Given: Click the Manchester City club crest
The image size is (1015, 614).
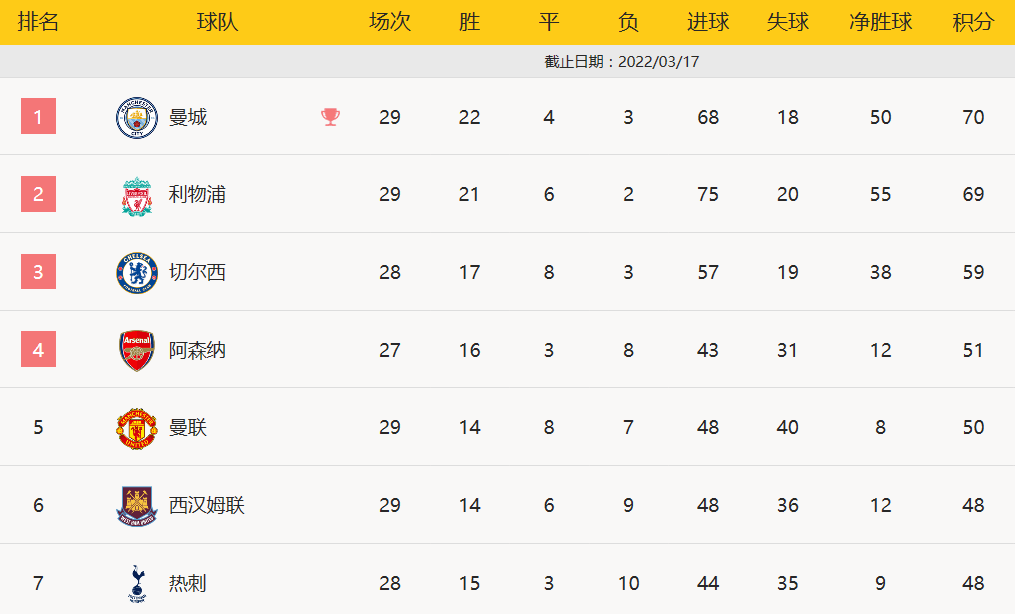Looking at the screenshot, I should (x=137, y=118).
